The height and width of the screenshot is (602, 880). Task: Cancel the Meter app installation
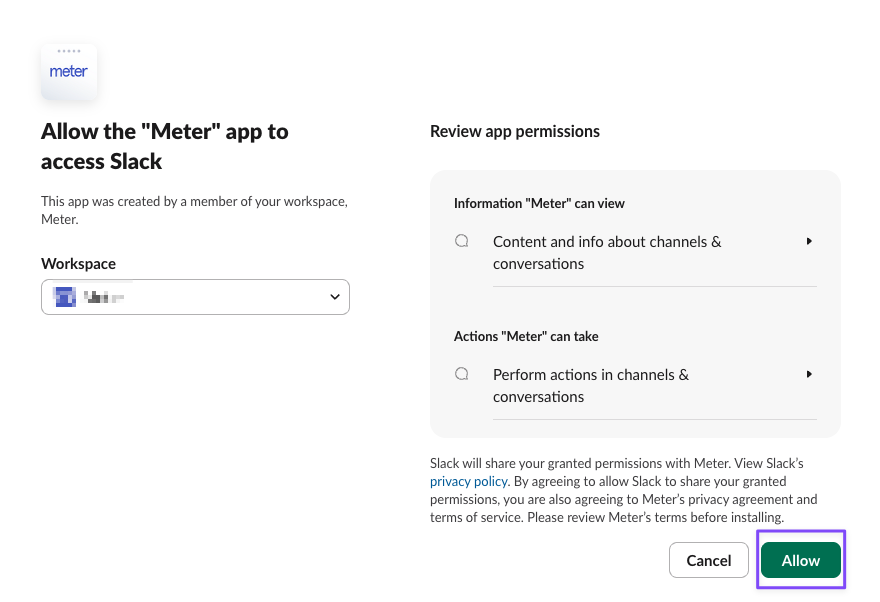point(708,560)
